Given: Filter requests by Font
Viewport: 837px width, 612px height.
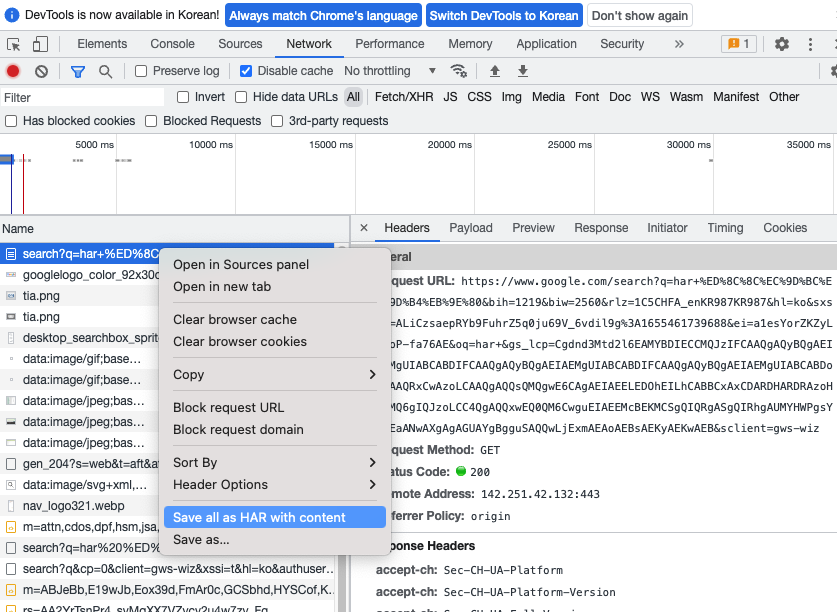Looking at the screenshot, I should pyautogui.click(x=587, y=97).
